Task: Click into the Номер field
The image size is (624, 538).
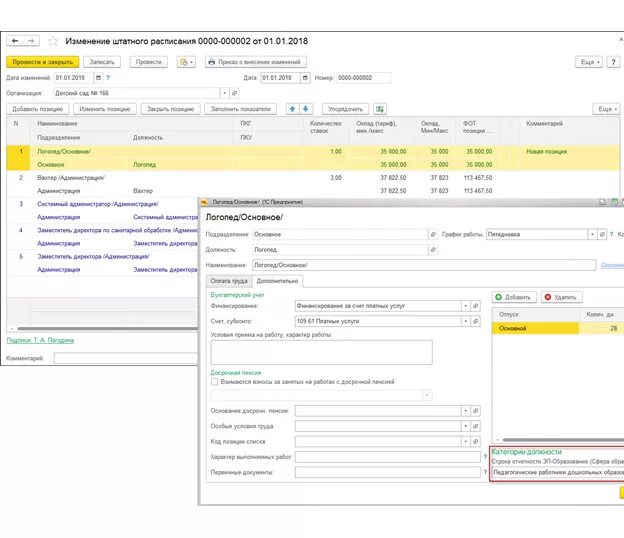Action: coord(364,78)
